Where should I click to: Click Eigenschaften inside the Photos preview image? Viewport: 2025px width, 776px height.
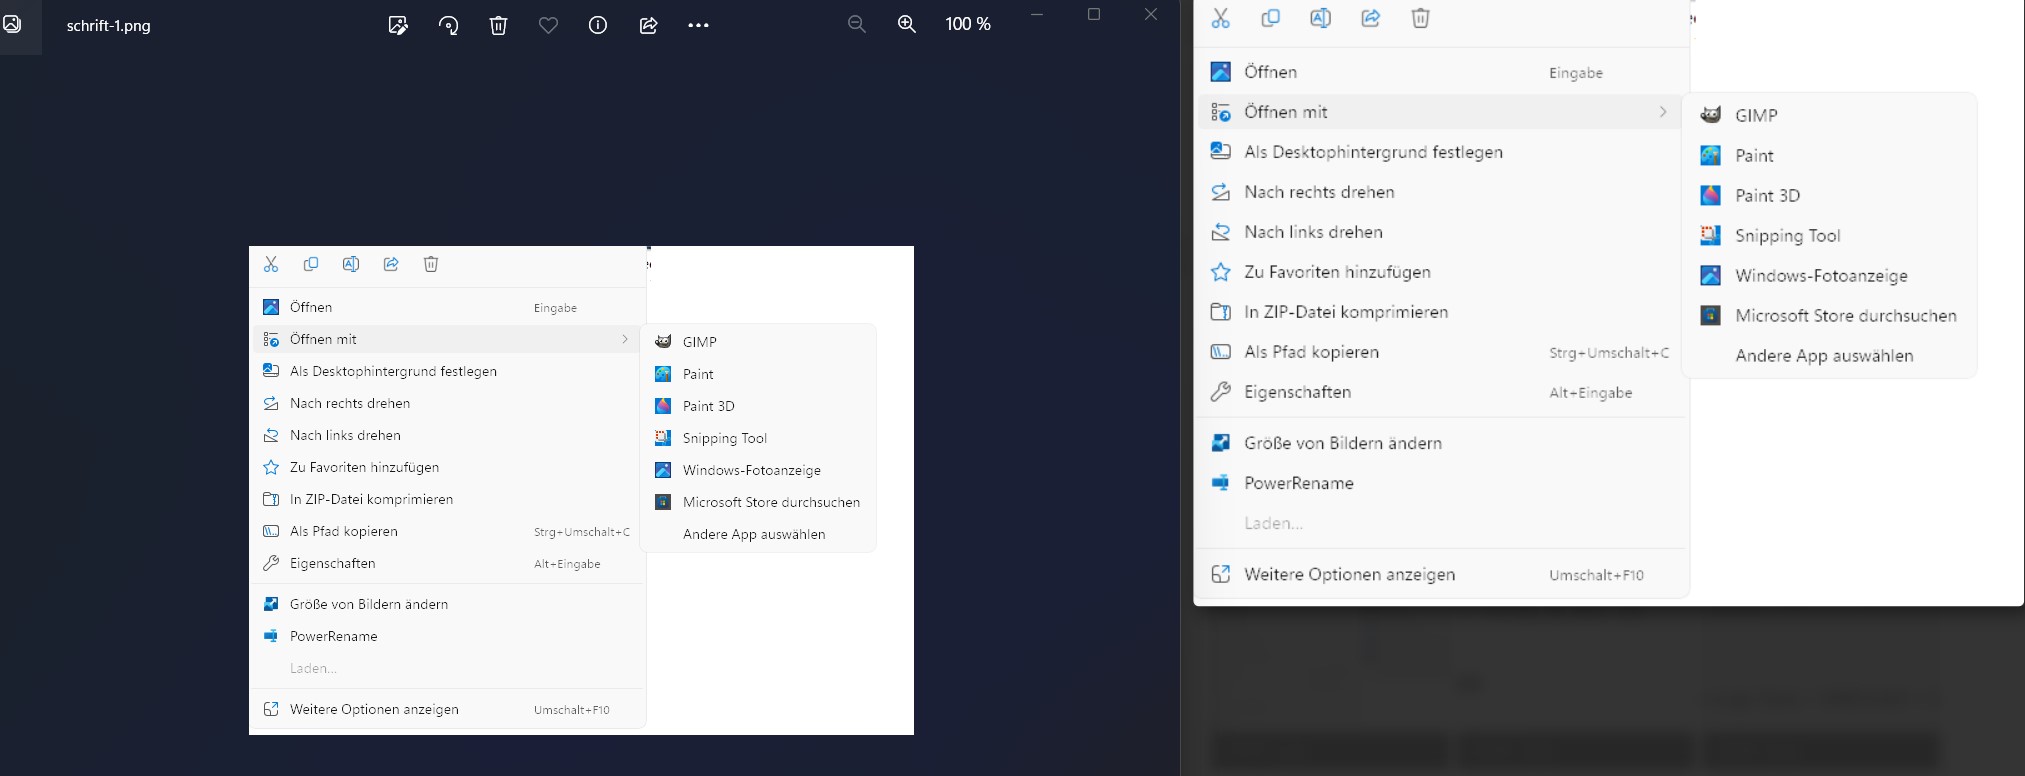click(447, 564)
